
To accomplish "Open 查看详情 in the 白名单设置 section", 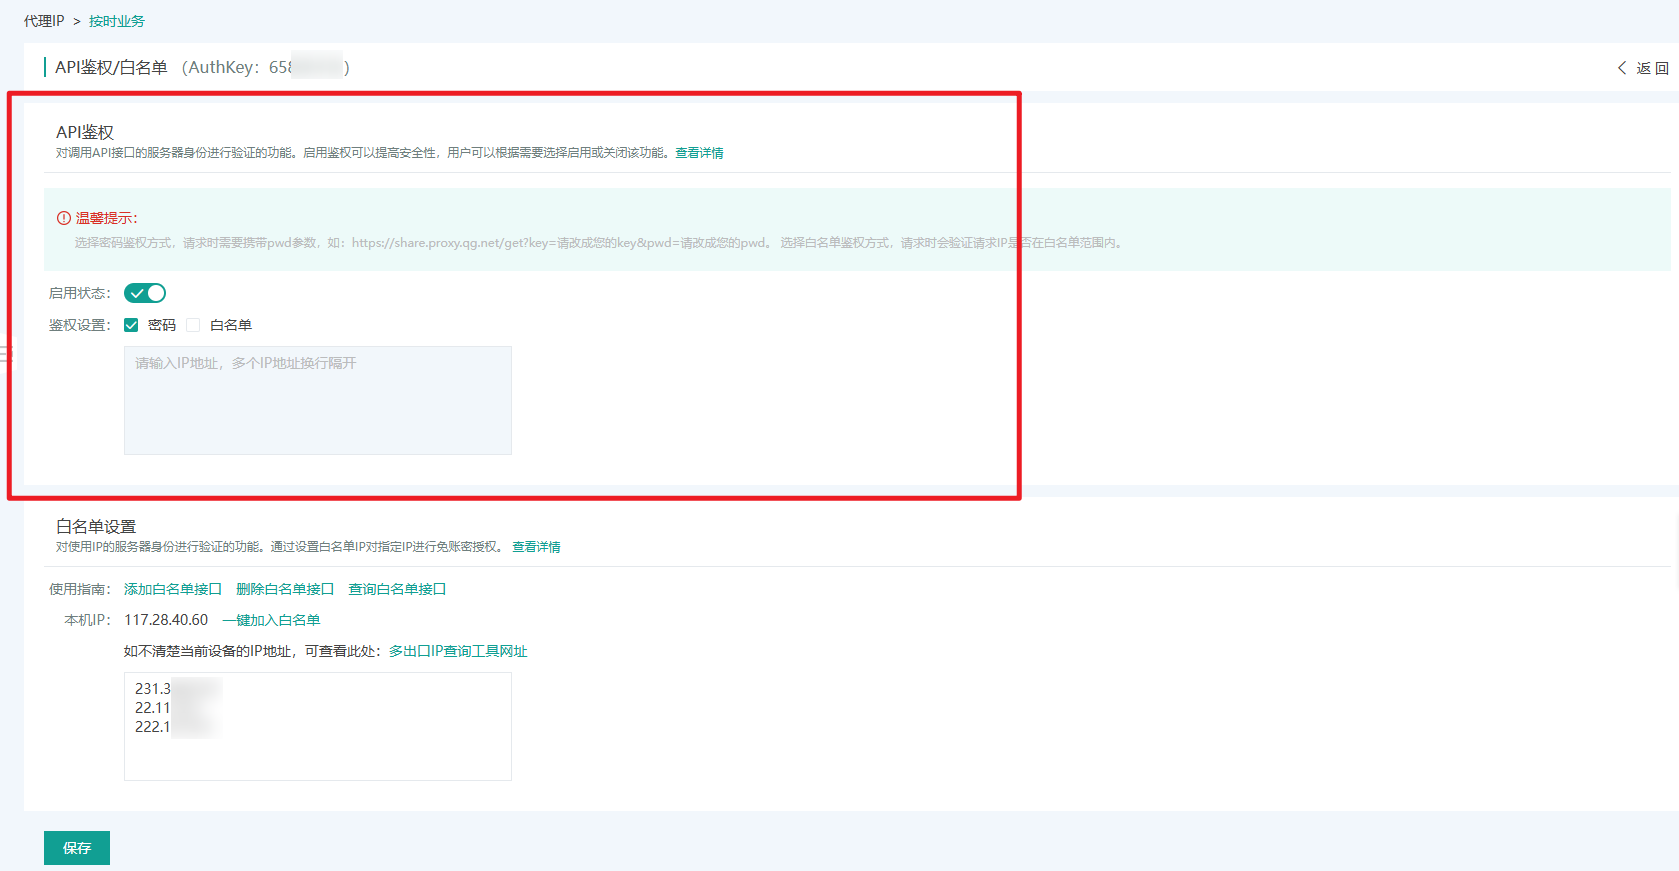I will coord(536,547).
